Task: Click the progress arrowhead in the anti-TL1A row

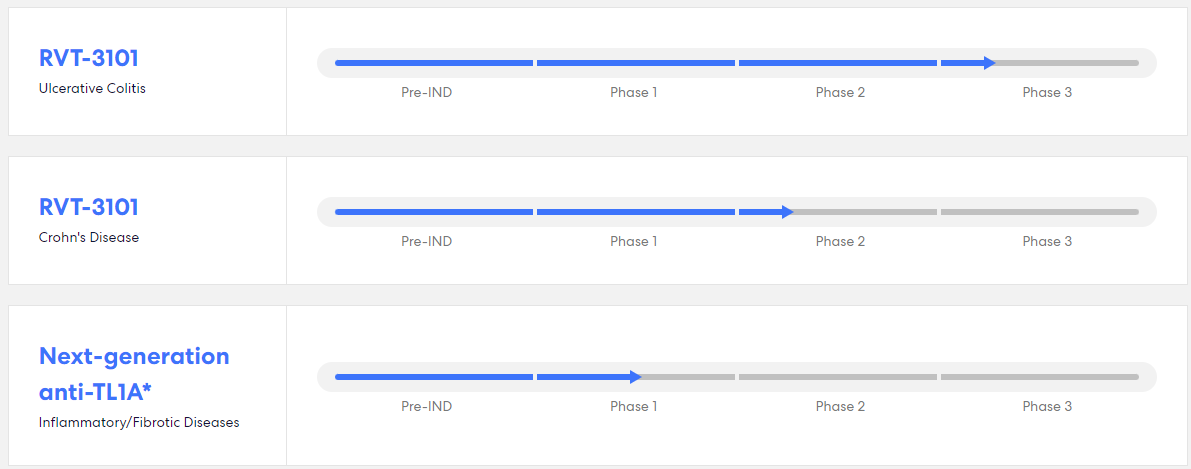Action: pyautogui.click(x=635, y=377)
